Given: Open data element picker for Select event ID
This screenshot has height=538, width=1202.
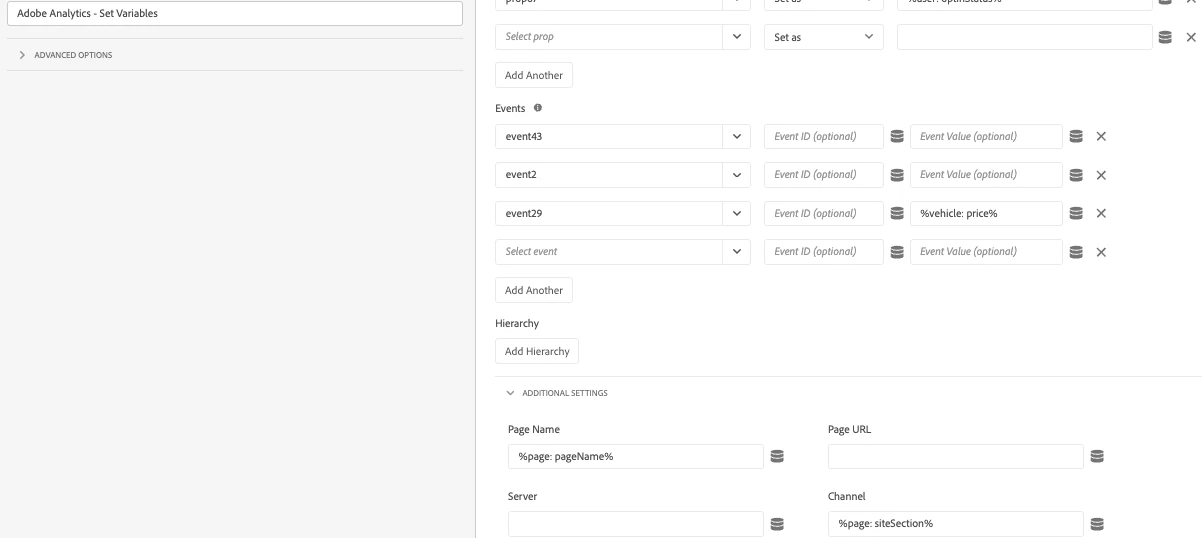Looking at the screenshot, I should pyautogui.click(x=897, y=252).
